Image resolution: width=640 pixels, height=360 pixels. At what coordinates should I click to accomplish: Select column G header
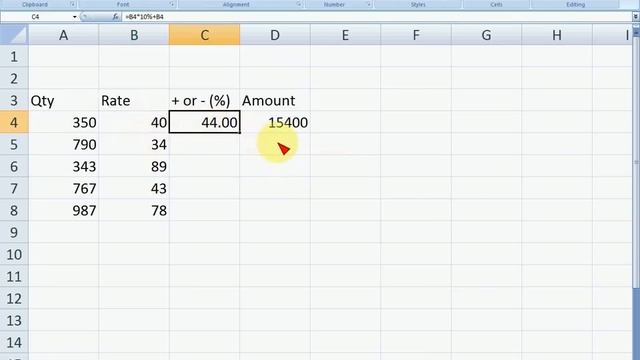(486, 35)
